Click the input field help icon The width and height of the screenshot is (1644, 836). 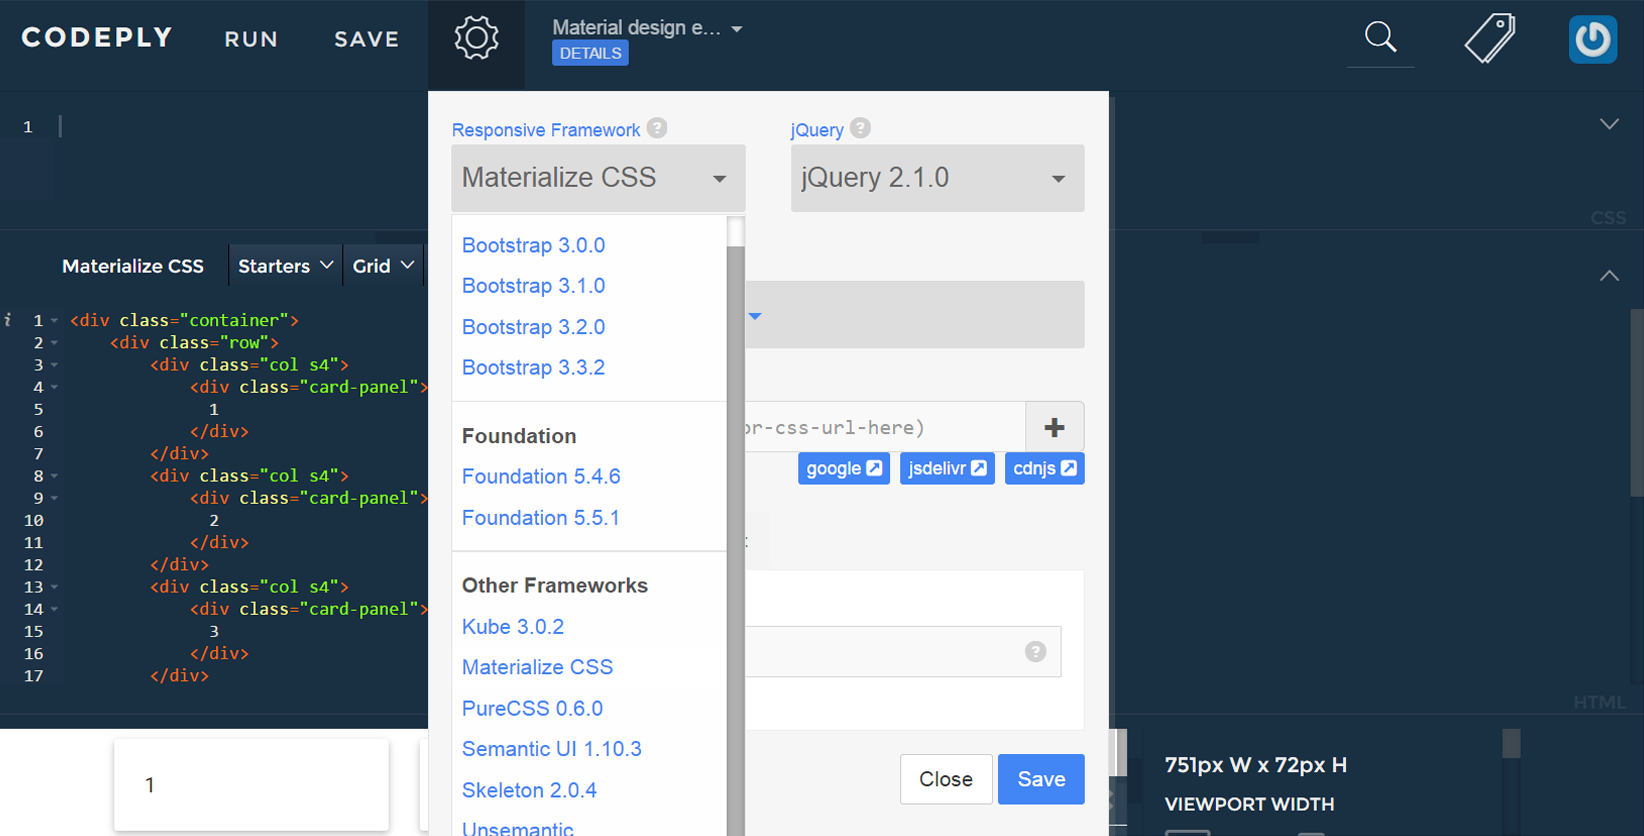[1035, 652]
